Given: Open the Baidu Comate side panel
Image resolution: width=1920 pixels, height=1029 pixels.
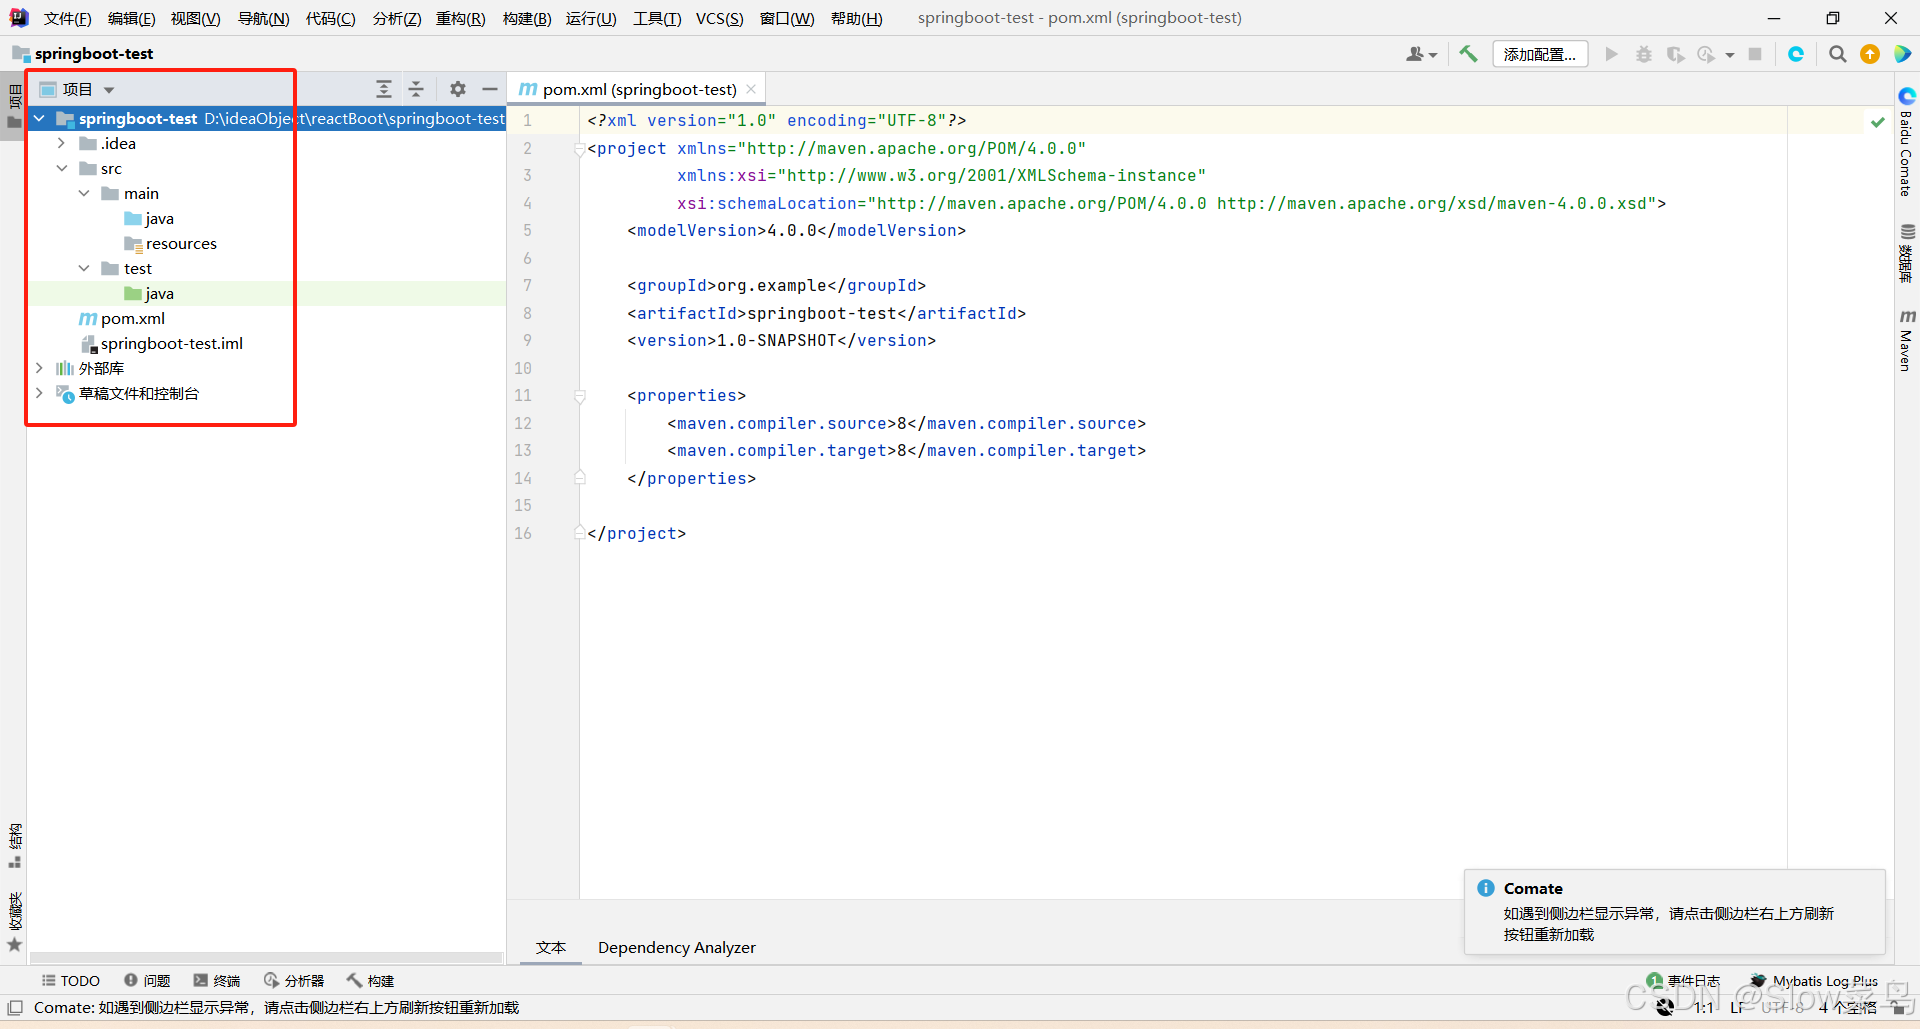Looking at the screenshot, I should (x=1907, y=142).
